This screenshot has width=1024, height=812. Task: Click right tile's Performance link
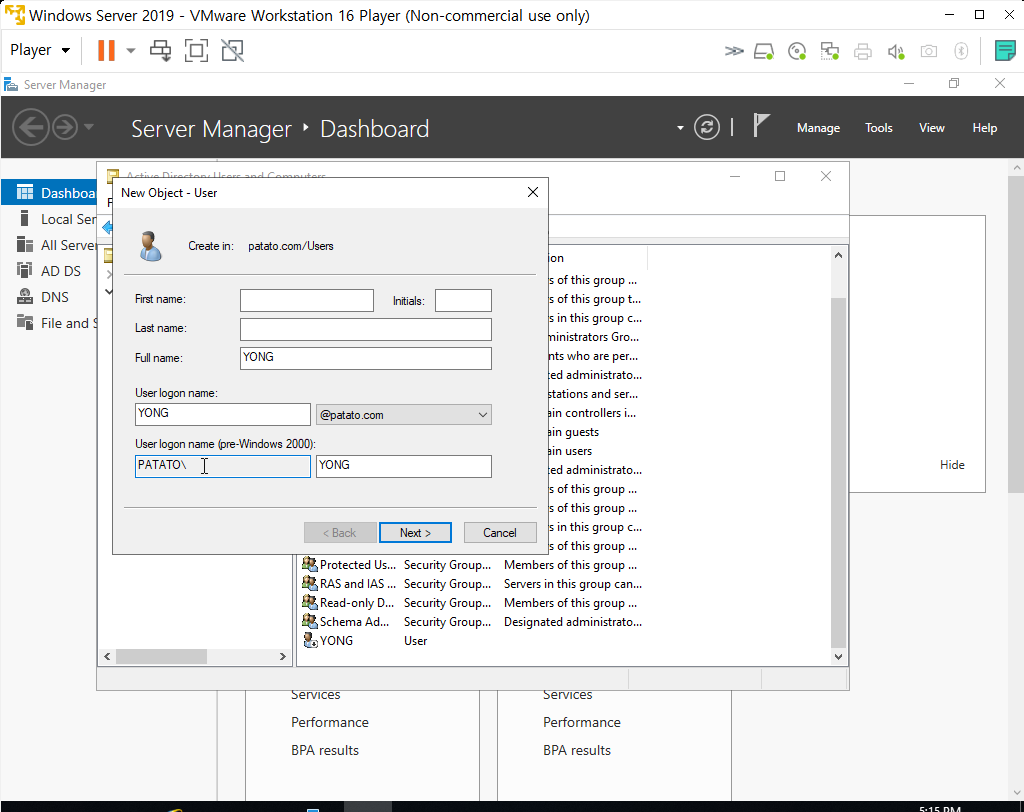581,722
